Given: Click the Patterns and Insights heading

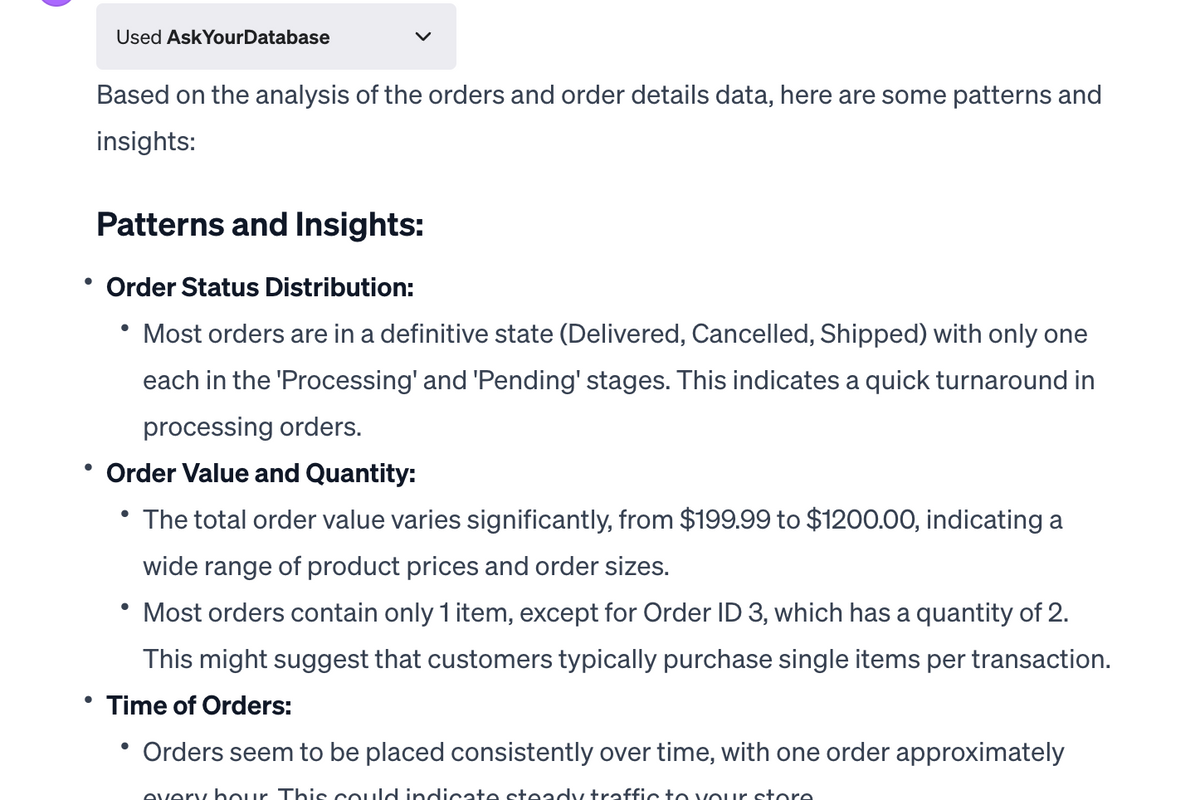Looking at the screenshot, I should click(x=260, y=224).
